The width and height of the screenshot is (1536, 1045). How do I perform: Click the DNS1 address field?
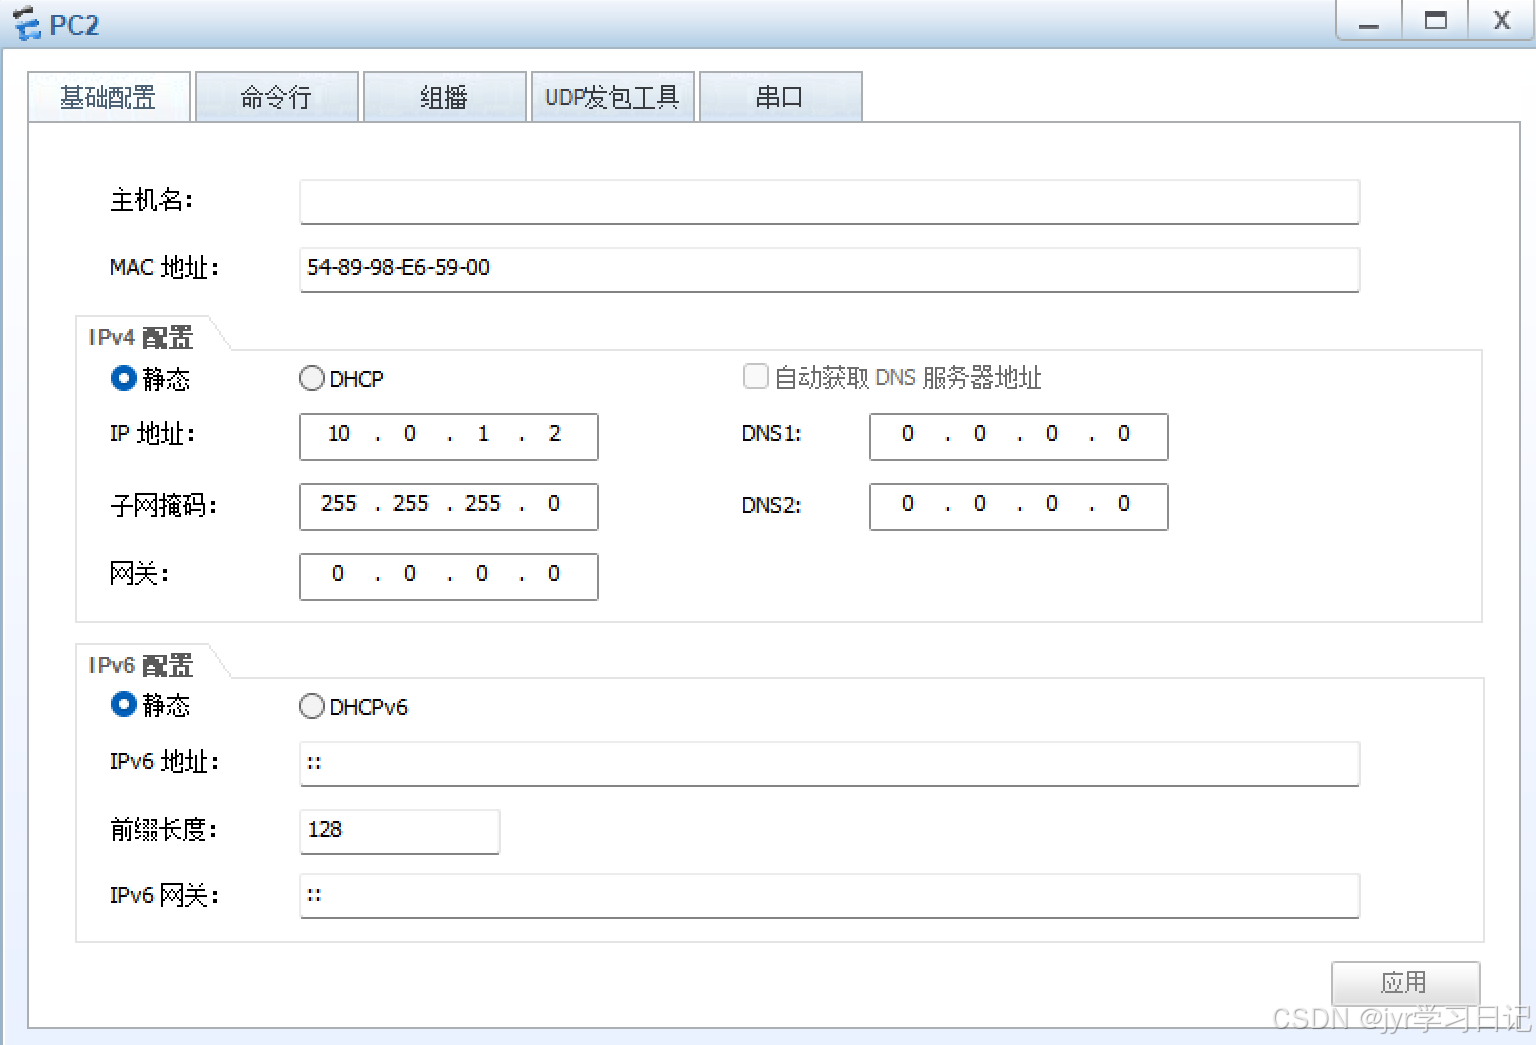click(x=1019, y=437)
